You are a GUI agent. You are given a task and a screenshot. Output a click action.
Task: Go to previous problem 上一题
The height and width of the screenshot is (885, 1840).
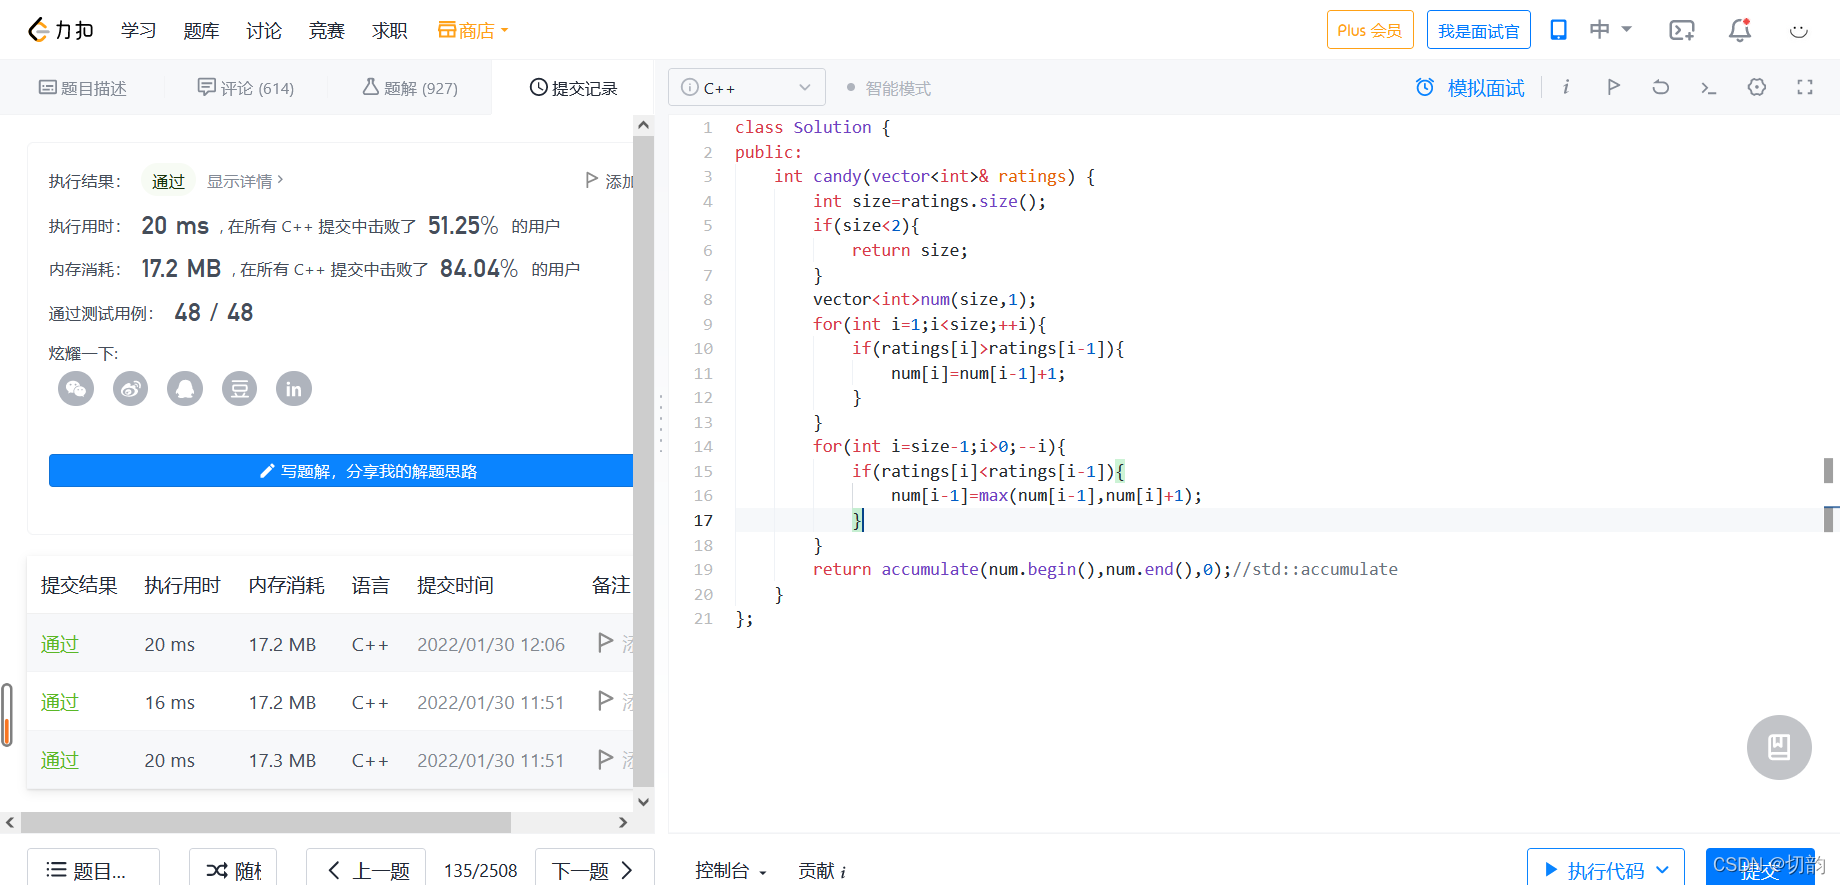pos(366,868)
